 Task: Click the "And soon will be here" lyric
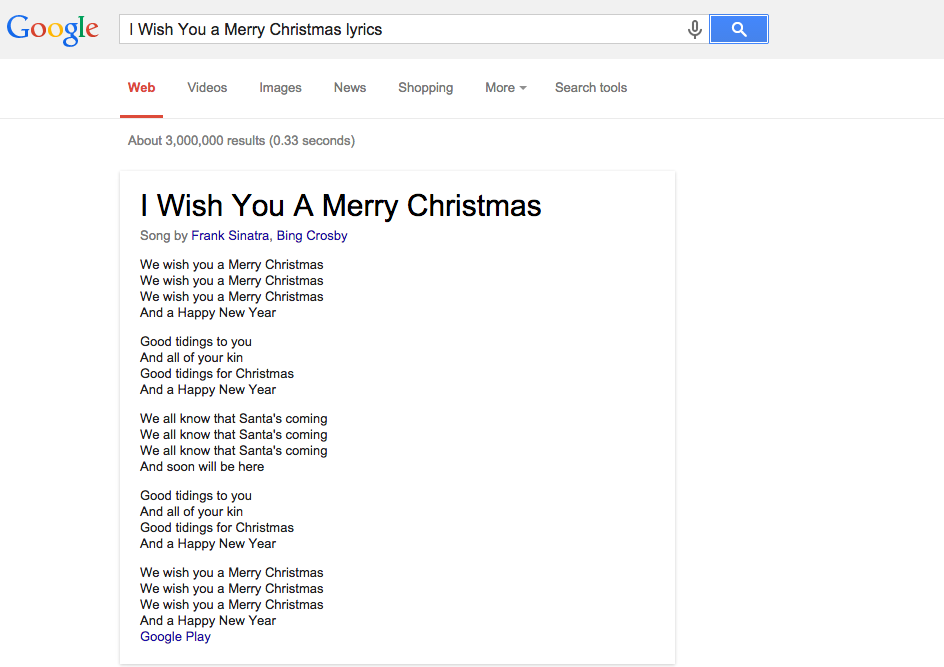[x=202, y=467]
